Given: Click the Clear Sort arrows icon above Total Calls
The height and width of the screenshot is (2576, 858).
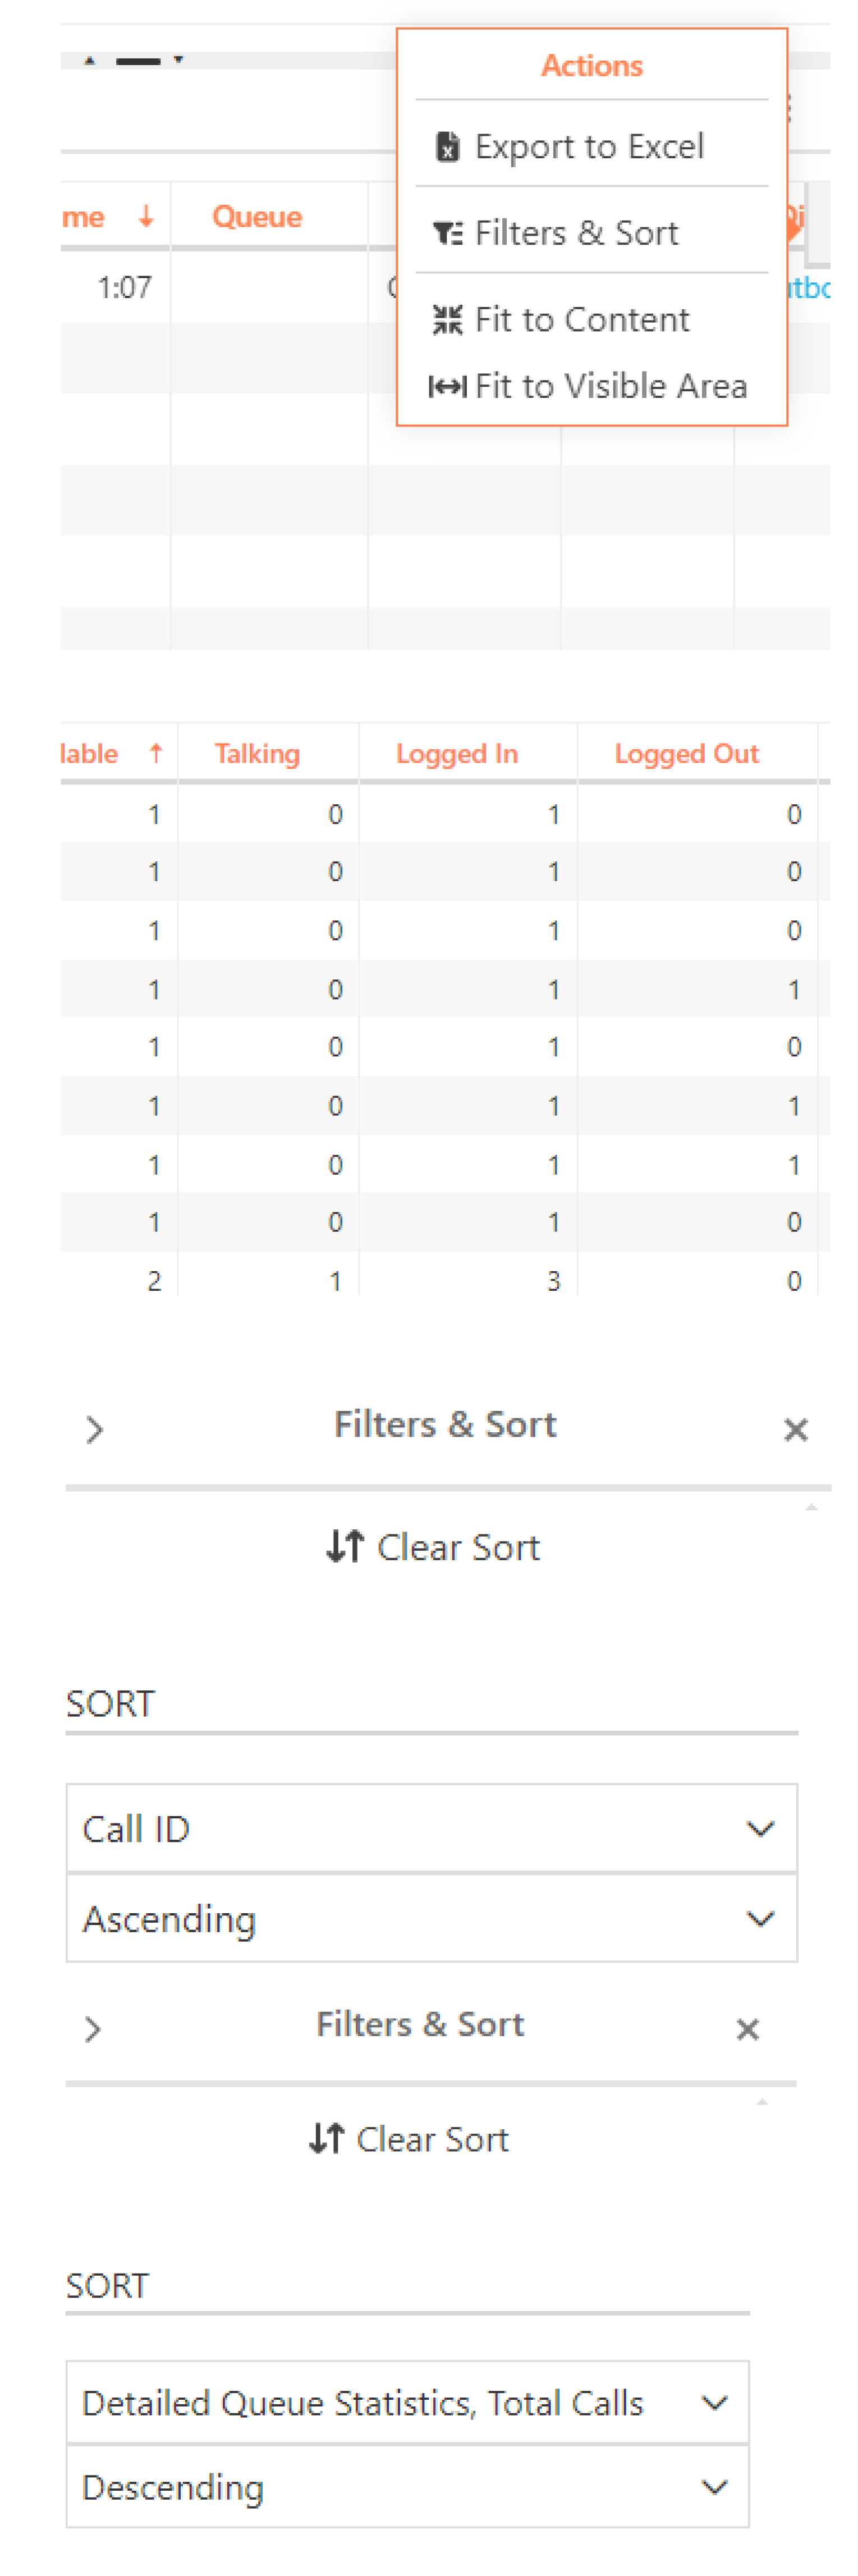Looking at the screenshot, I should tap(327, 2138).
